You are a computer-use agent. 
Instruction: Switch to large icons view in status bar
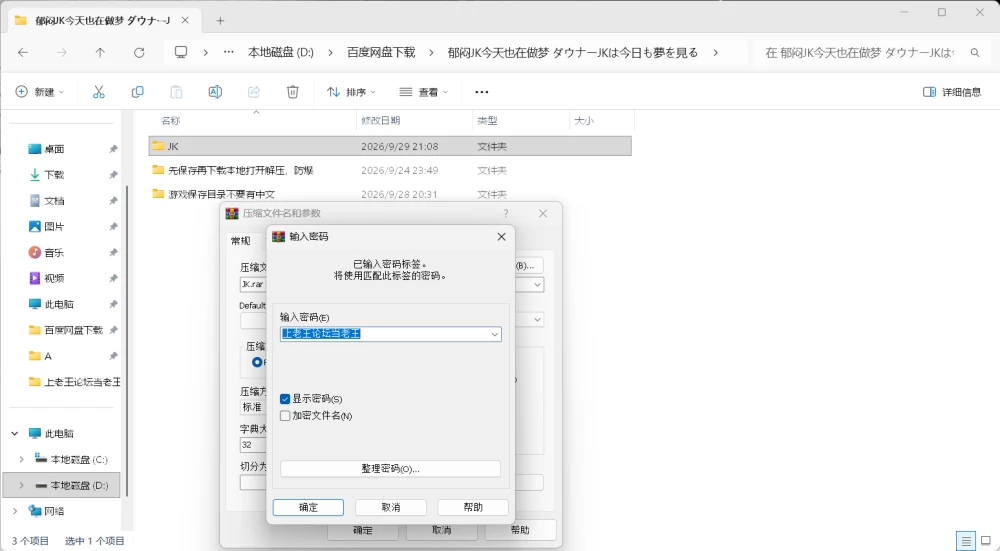[985, 541]
